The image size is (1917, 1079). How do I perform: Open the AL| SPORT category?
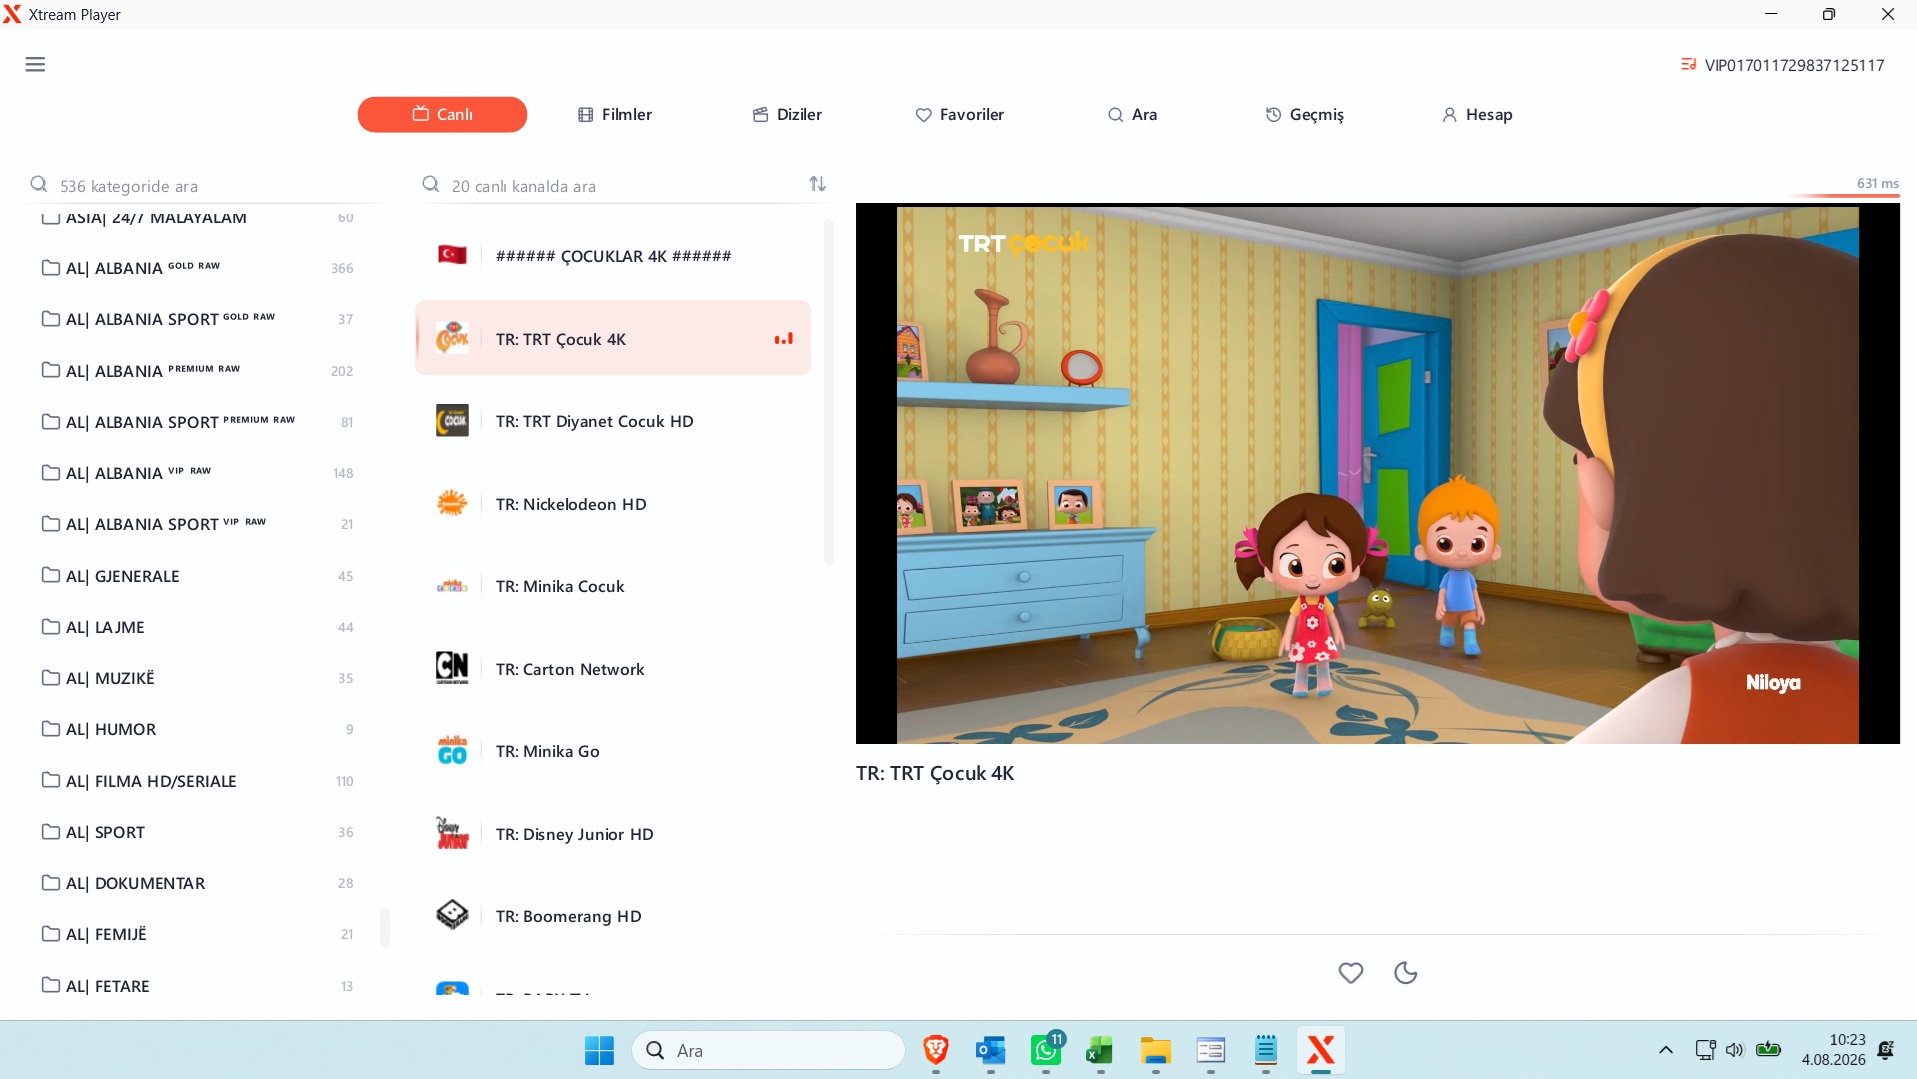click(x=198, y=832)
